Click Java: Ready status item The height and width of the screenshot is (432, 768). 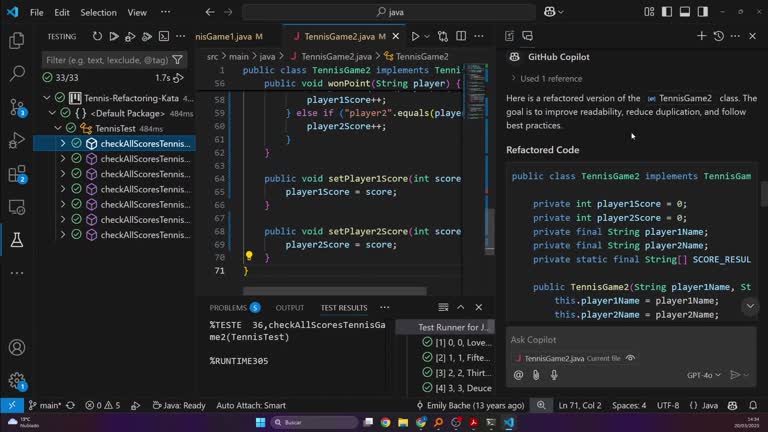pyautogui.click(x=179, y=405)
